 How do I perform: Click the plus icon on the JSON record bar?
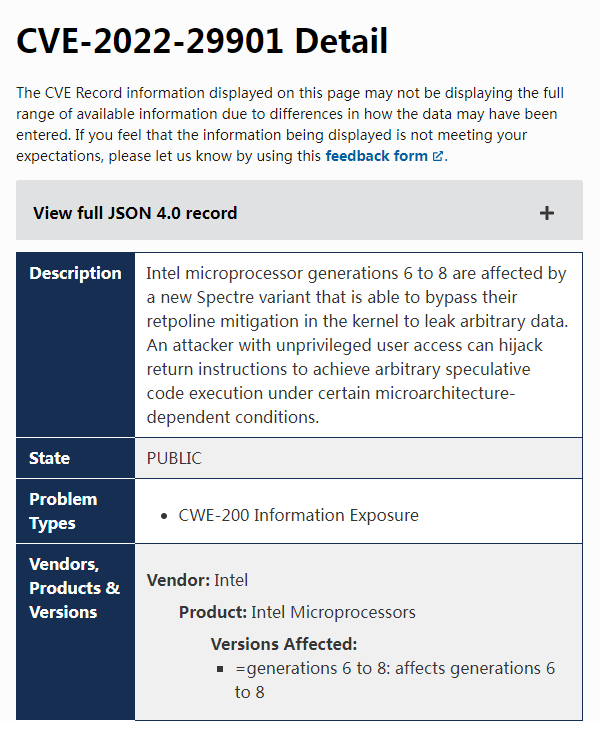click(547, 213)
